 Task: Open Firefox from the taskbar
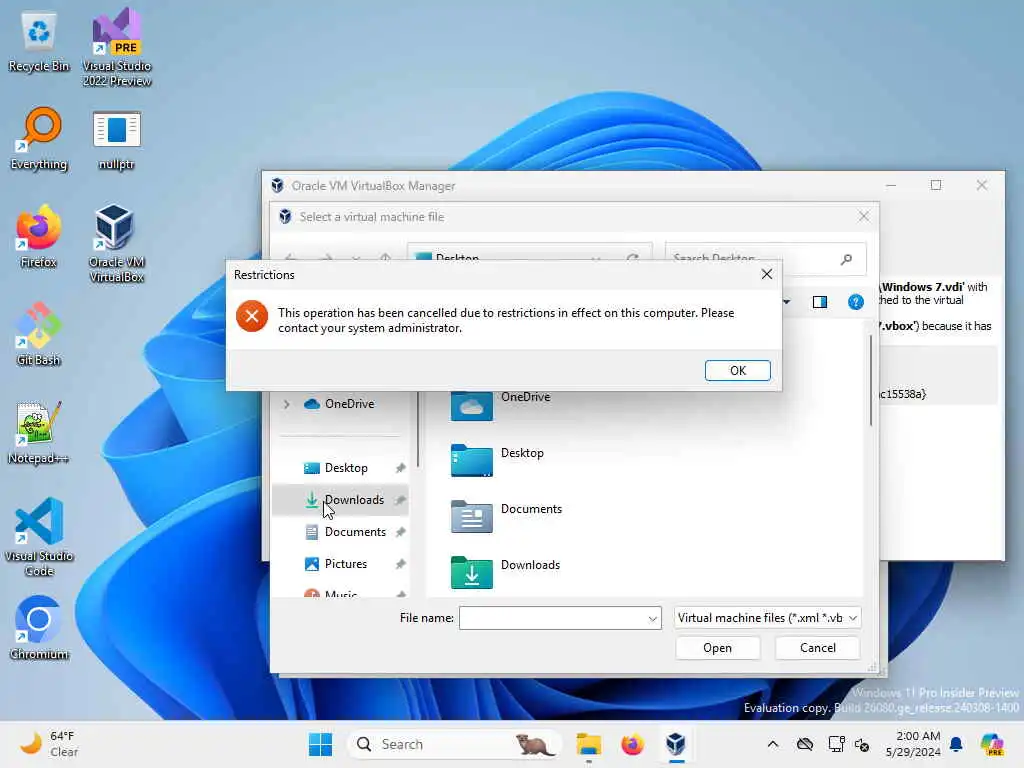coord(632,744)
